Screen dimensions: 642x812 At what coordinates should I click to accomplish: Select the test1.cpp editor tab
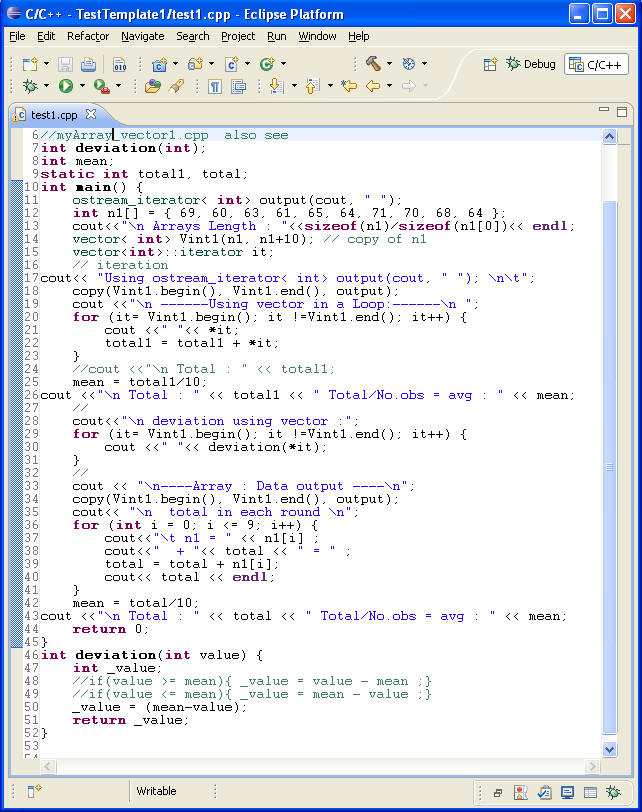pyautogui.click(x=53, y=114)
